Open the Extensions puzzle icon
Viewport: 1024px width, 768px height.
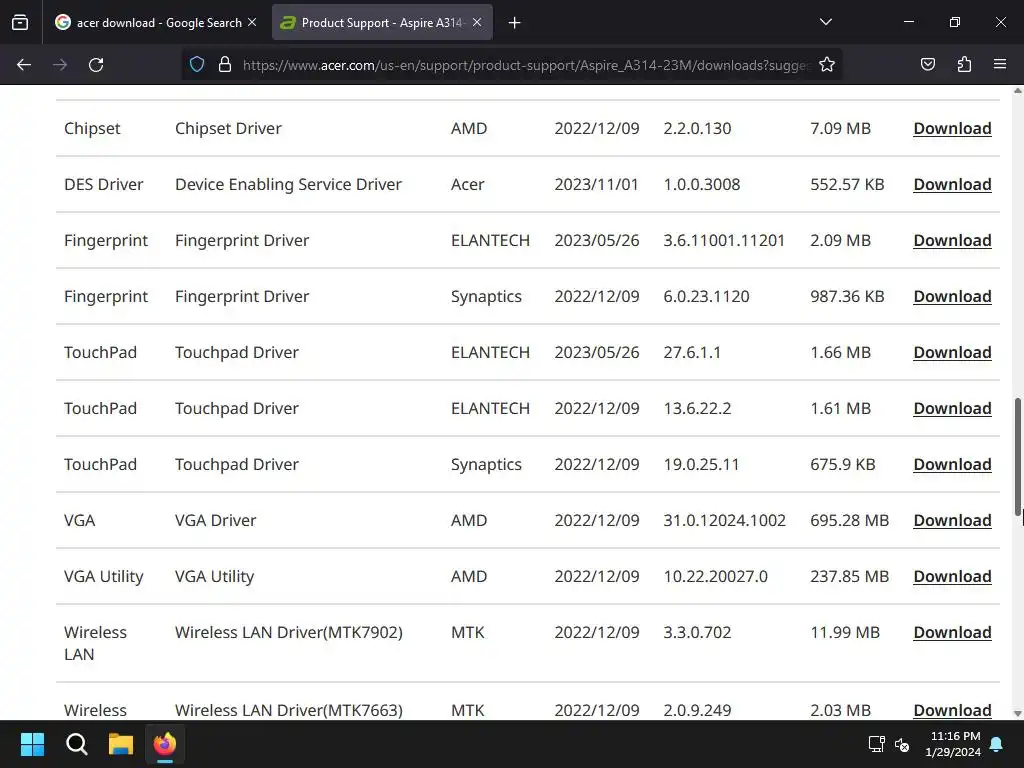[x=964, y=65]
